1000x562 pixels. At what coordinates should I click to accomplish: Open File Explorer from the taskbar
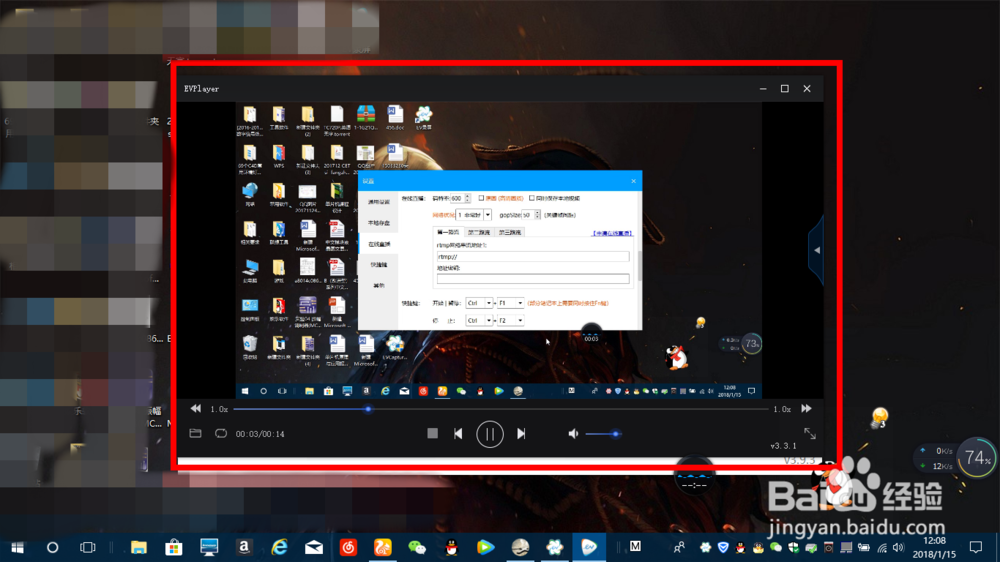point(138,547)
